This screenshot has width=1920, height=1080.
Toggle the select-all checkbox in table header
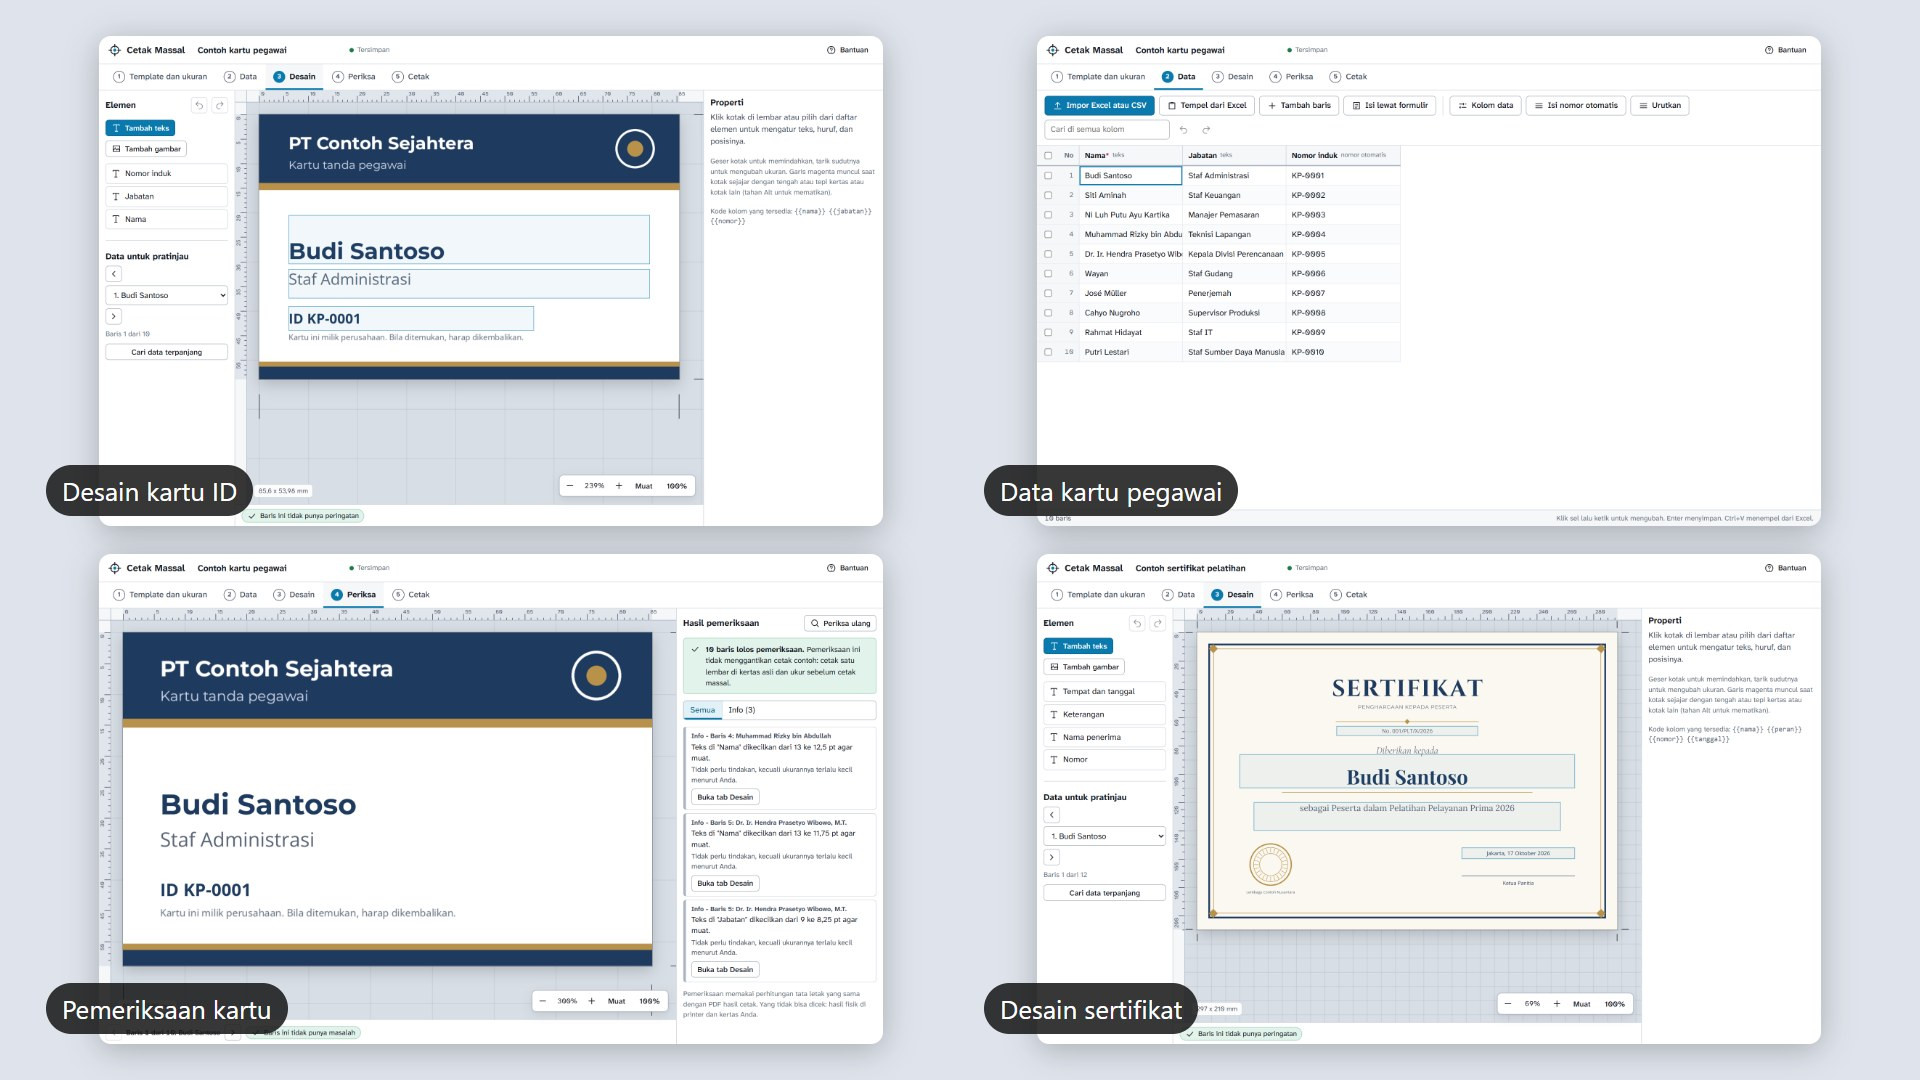(x=1048, y=156)
